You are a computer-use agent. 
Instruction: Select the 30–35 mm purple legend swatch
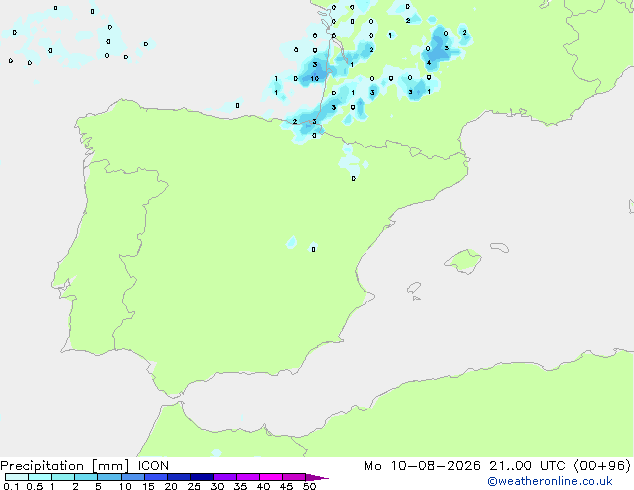225,477
